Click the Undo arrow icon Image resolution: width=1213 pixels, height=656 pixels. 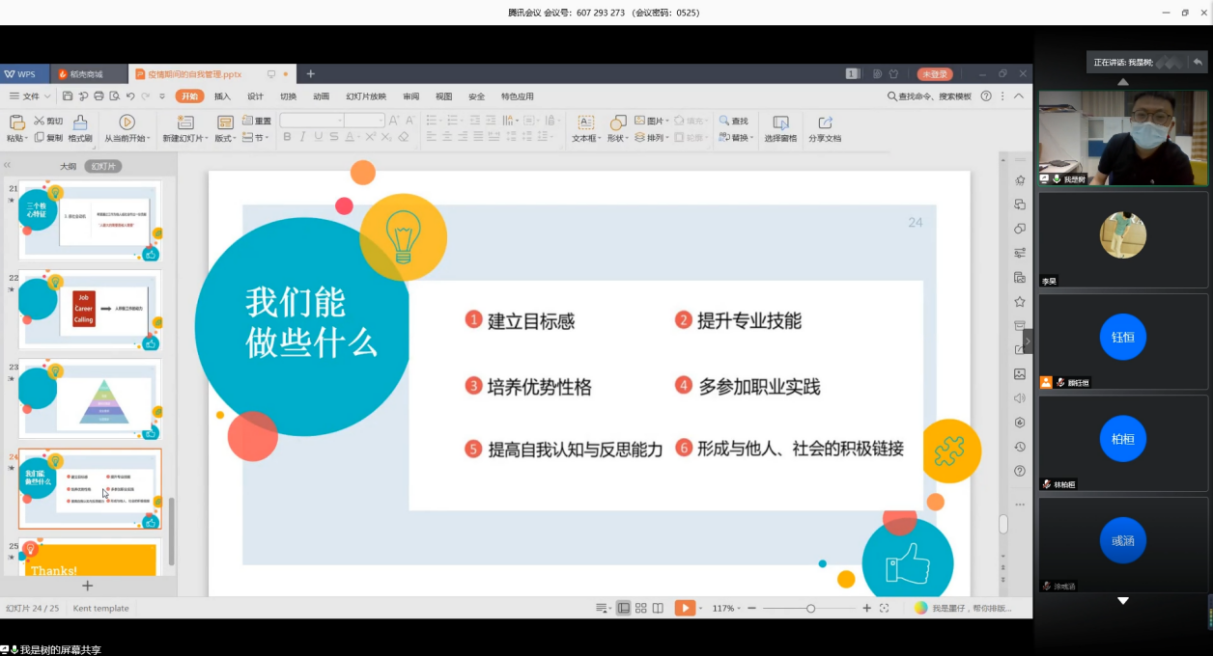coord(130,96)
